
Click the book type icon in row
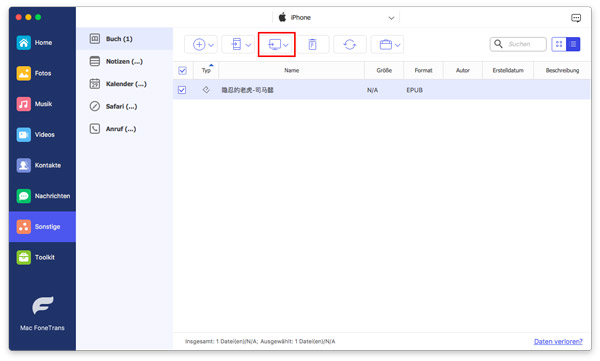[206, 90]
